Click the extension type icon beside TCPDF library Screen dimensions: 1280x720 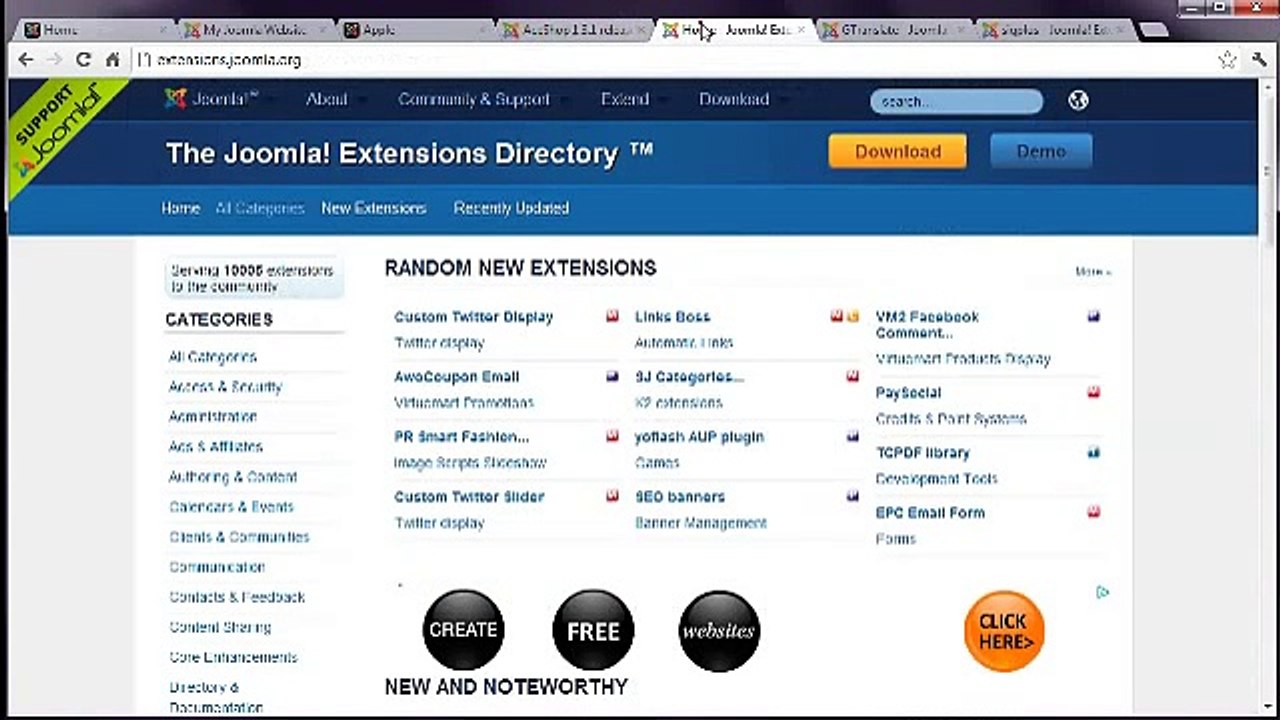click(1094, 452)
